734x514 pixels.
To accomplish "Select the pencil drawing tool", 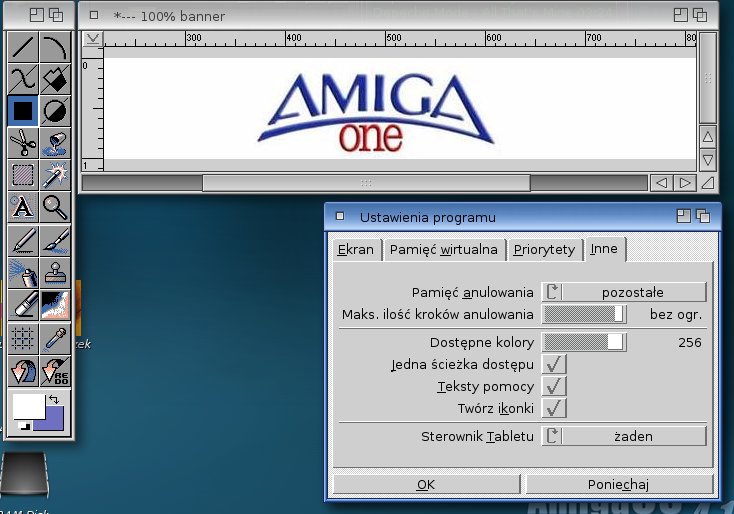I will click(x=22, y=241).
